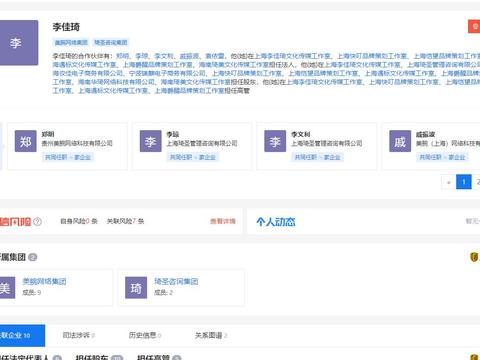This screenshot has width=480, height=360.
Task: Click 成员: 2 under 琦圣咨询集团
Action: coord(163,292)
